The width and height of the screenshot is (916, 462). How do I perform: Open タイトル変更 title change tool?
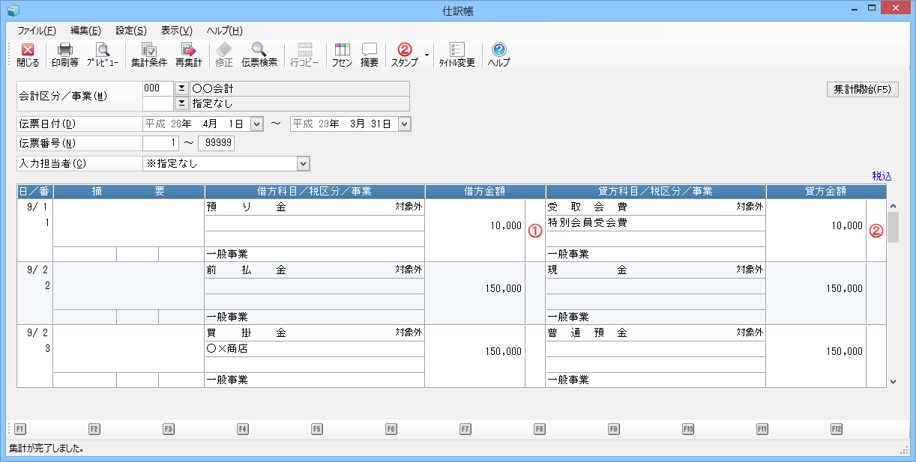[x=457, y=54]
